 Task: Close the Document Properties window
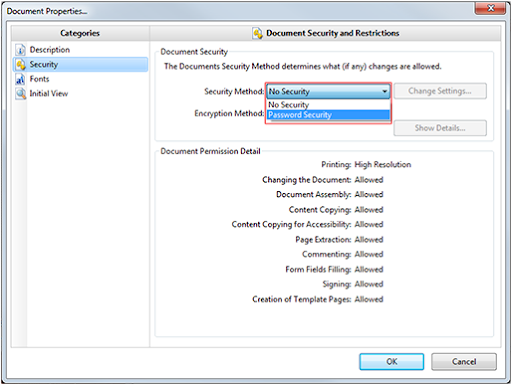490,8
